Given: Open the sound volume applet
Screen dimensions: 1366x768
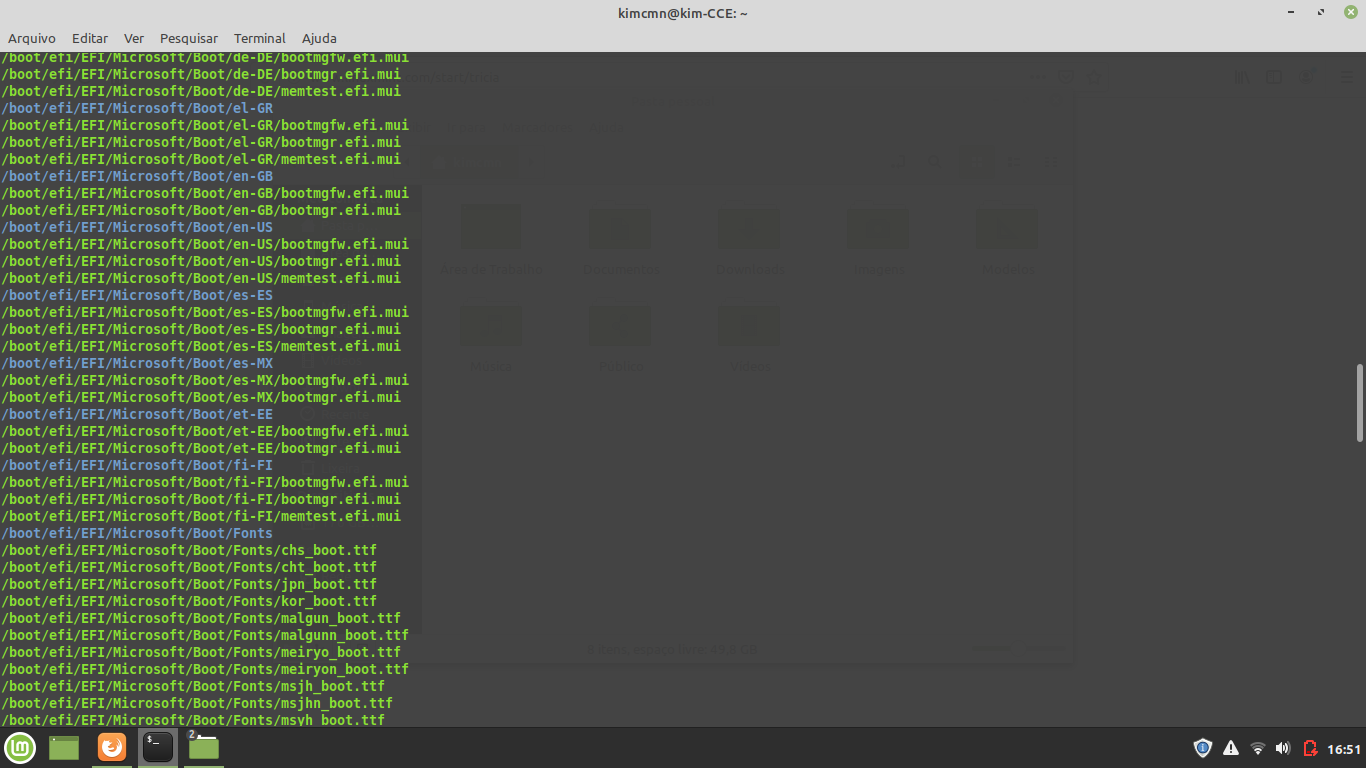Looking at the screenshot, I should pos(1283,748).
